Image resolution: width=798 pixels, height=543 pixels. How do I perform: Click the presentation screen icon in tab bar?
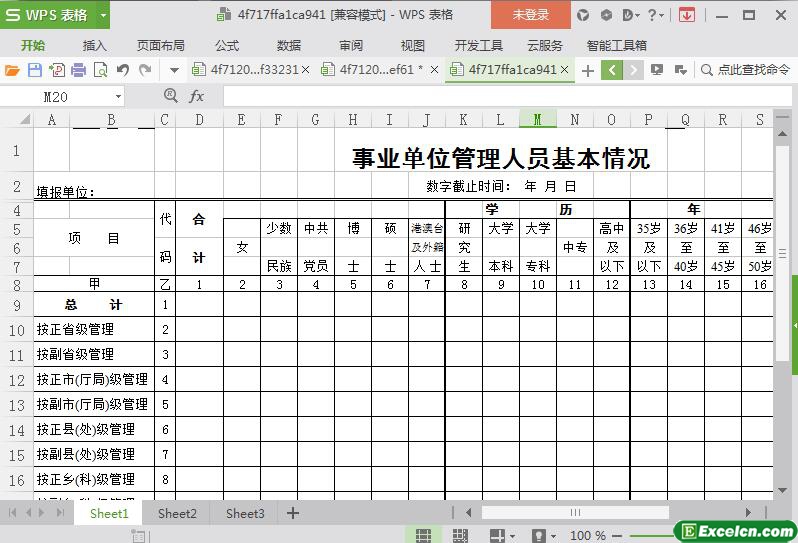tap(657, 70)
